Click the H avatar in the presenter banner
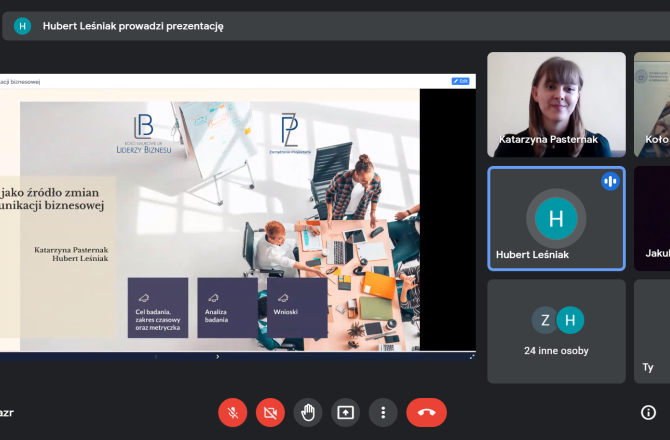This screenshot has width=670, height=440. point(22,26)
